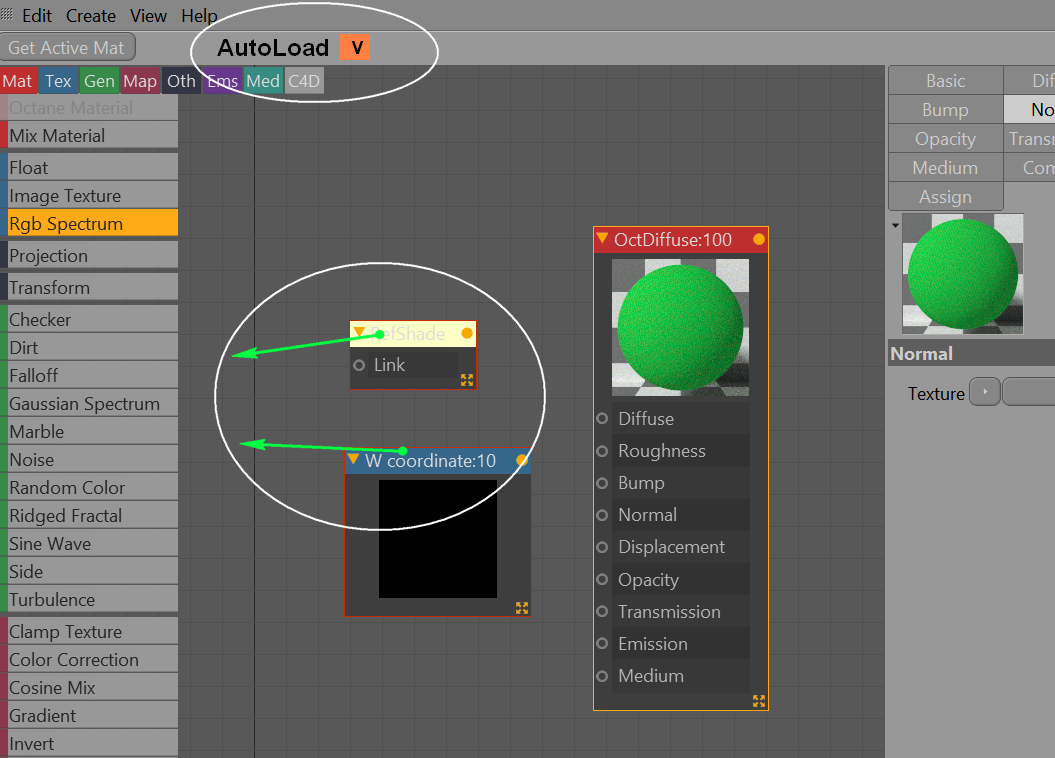Click the RefShade node resize icon

(x=467, y=380)
